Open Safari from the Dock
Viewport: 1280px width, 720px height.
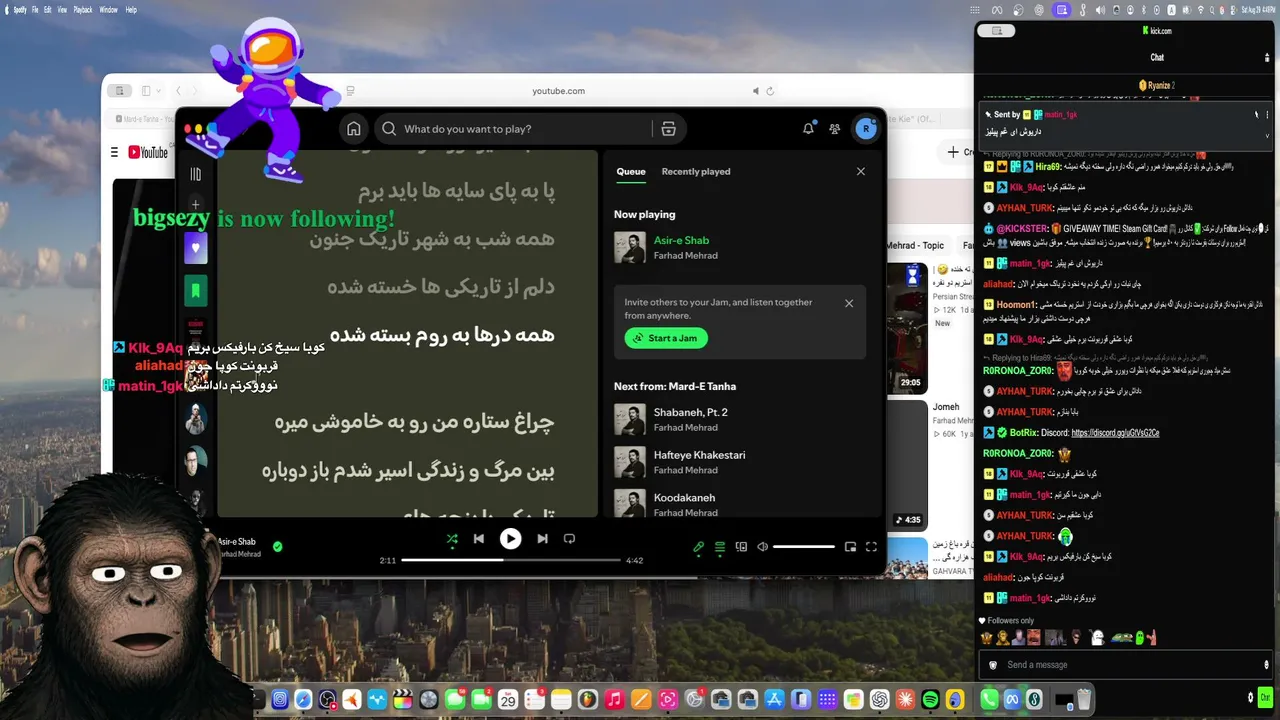click(x=302, y=700)
